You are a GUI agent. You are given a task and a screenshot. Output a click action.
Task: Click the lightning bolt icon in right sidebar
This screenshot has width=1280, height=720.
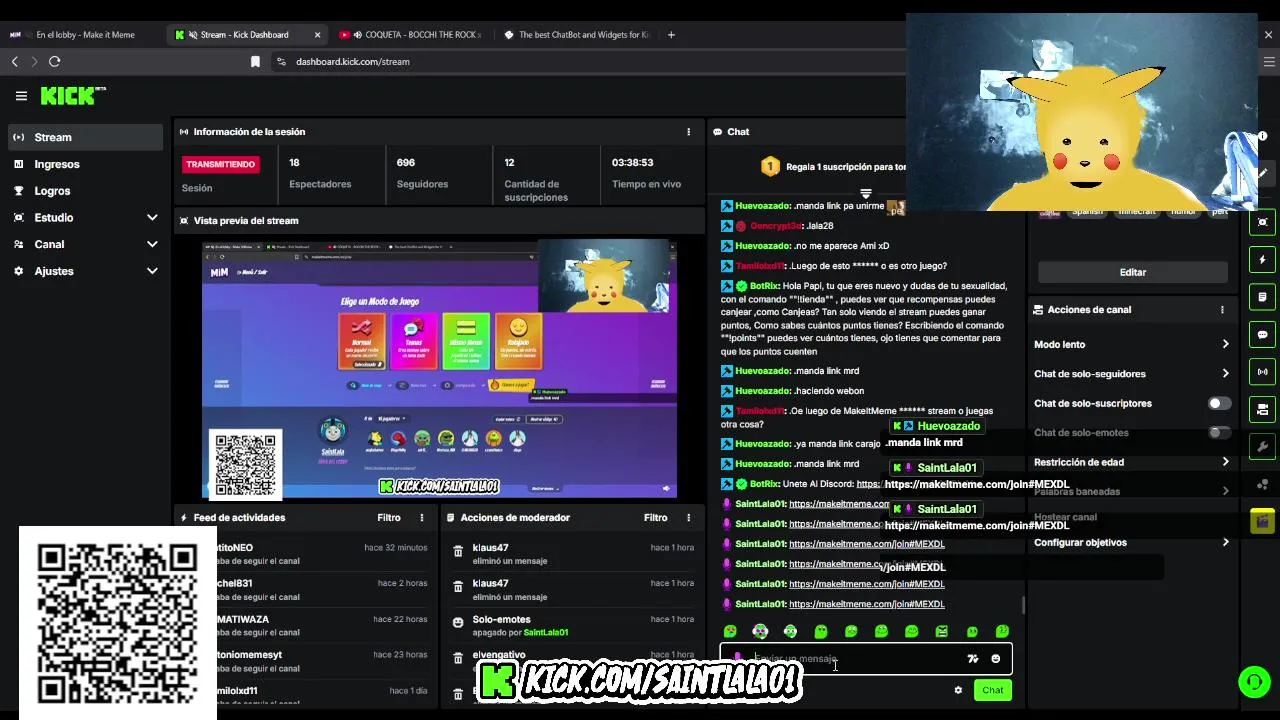coord(1263,260)
